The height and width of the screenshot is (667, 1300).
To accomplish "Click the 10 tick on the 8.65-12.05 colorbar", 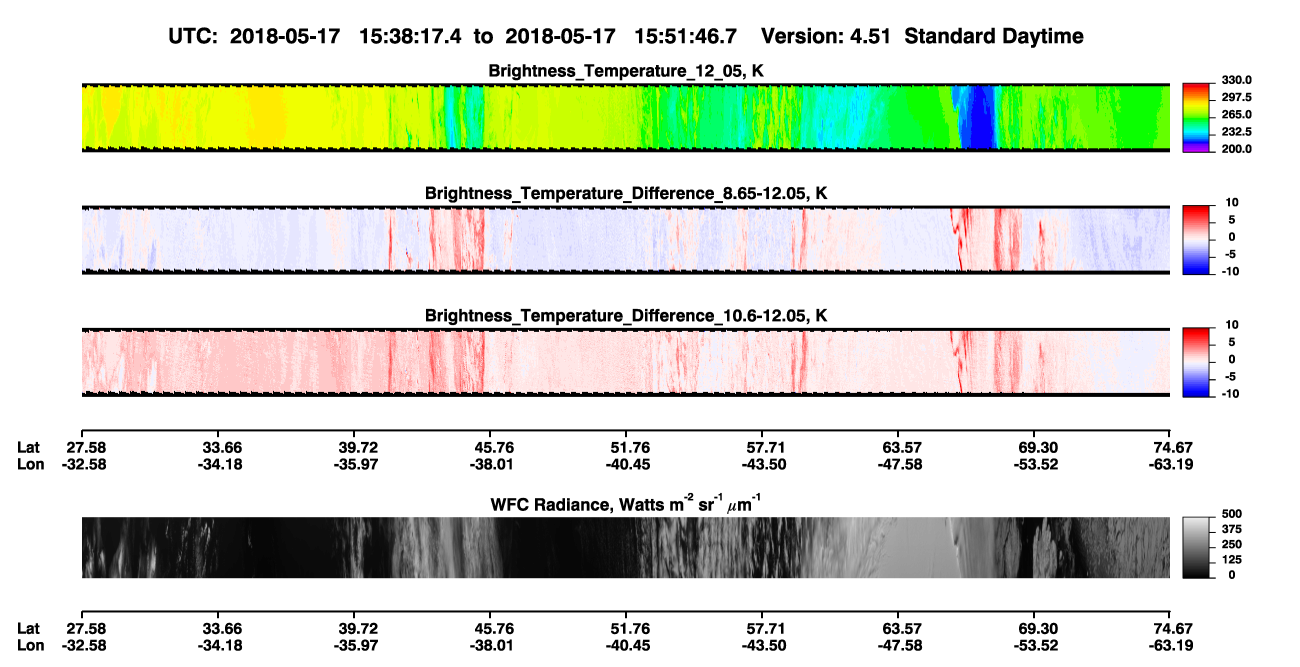I will (1233, 202).
